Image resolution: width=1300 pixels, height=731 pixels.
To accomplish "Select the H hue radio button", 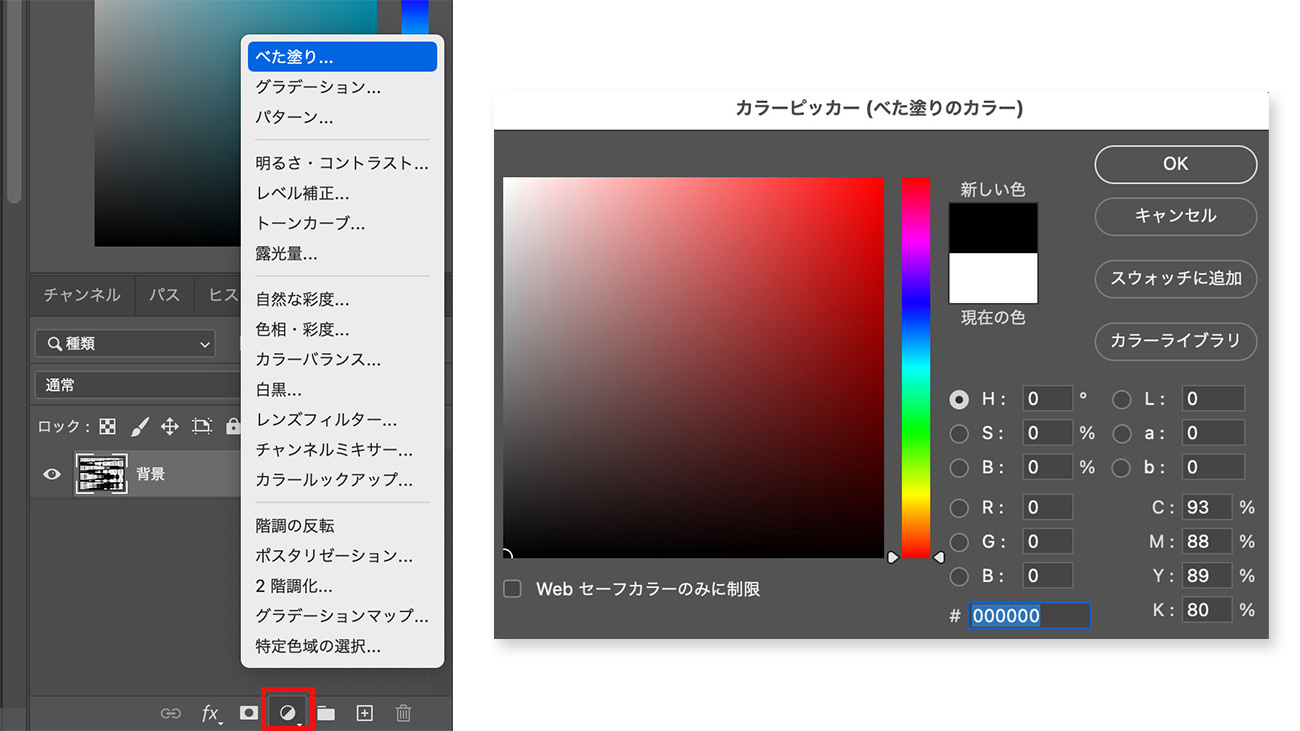I will tap(959, 399).
